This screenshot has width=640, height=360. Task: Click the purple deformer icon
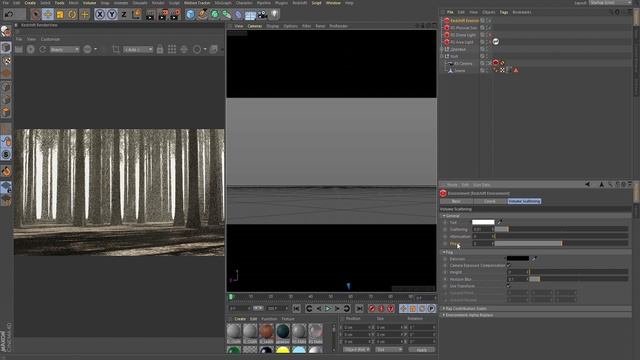click(238, 15)
